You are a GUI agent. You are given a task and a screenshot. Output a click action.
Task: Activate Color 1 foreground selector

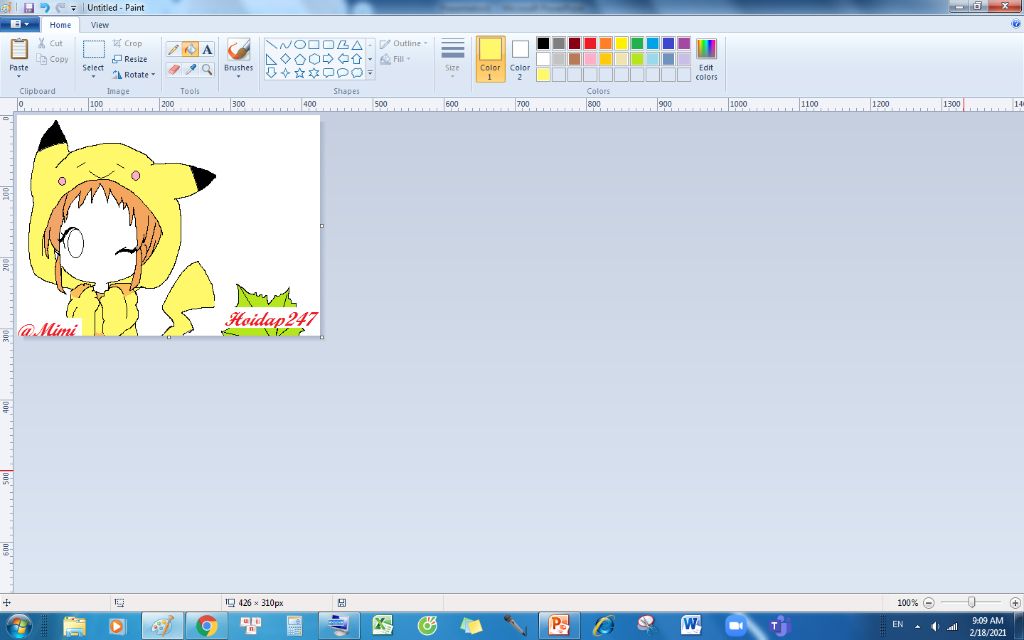[490, 59]
